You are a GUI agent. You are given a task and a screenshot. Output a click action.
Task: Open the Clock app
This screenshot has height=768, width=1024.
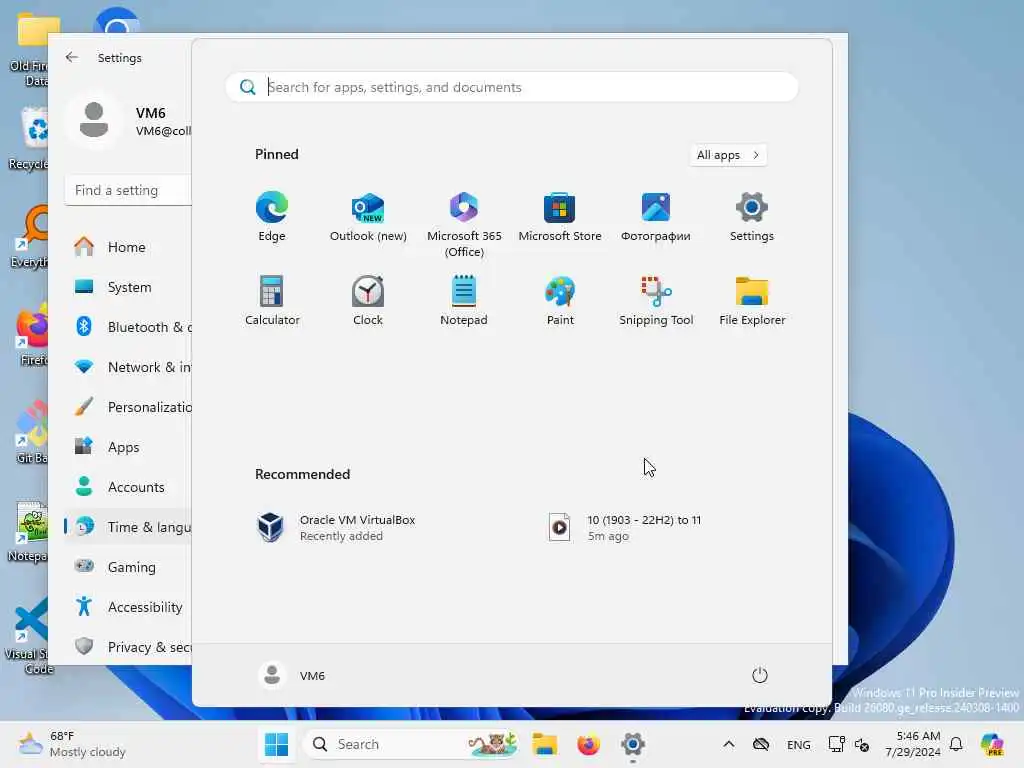coord(368,300)
